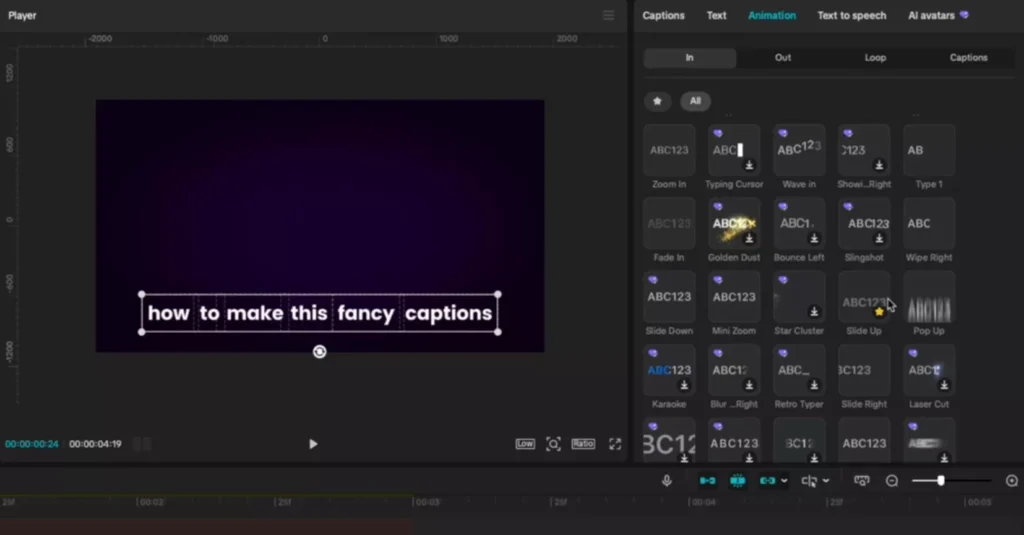
Task: Click the zoom out timeline minus icon
Action: click(x=892, y=481)
